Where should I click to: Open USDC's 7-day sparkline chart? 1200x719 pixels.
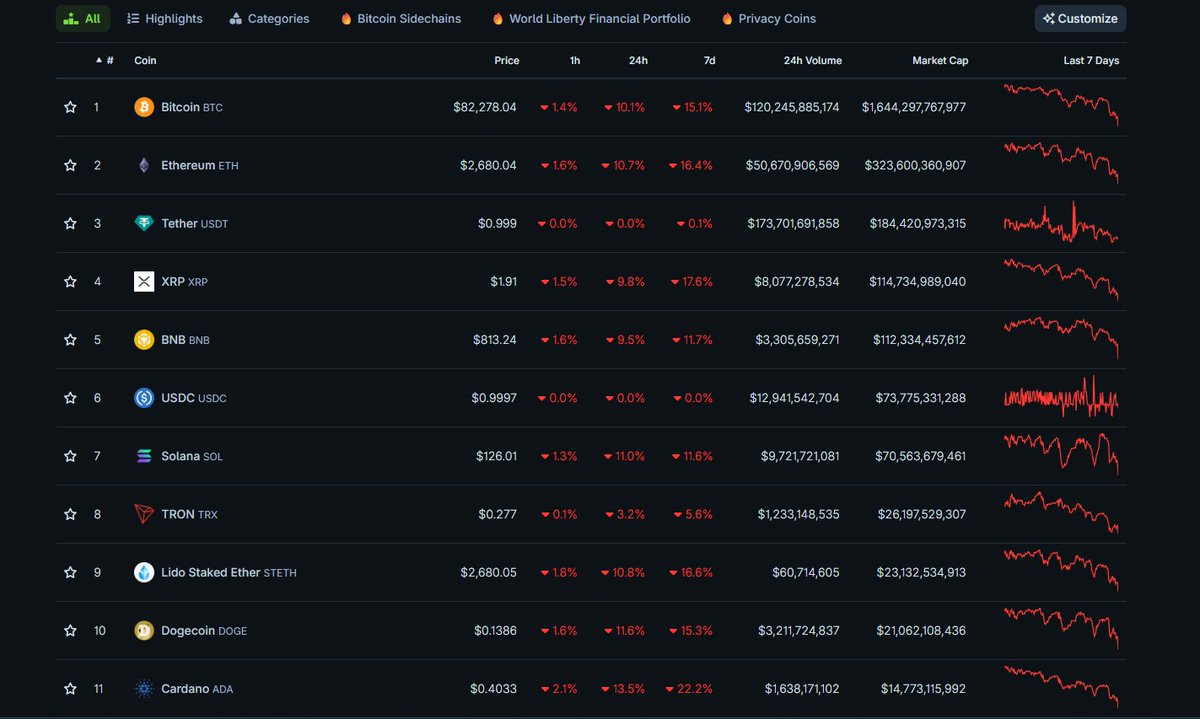coord(1061,397)
